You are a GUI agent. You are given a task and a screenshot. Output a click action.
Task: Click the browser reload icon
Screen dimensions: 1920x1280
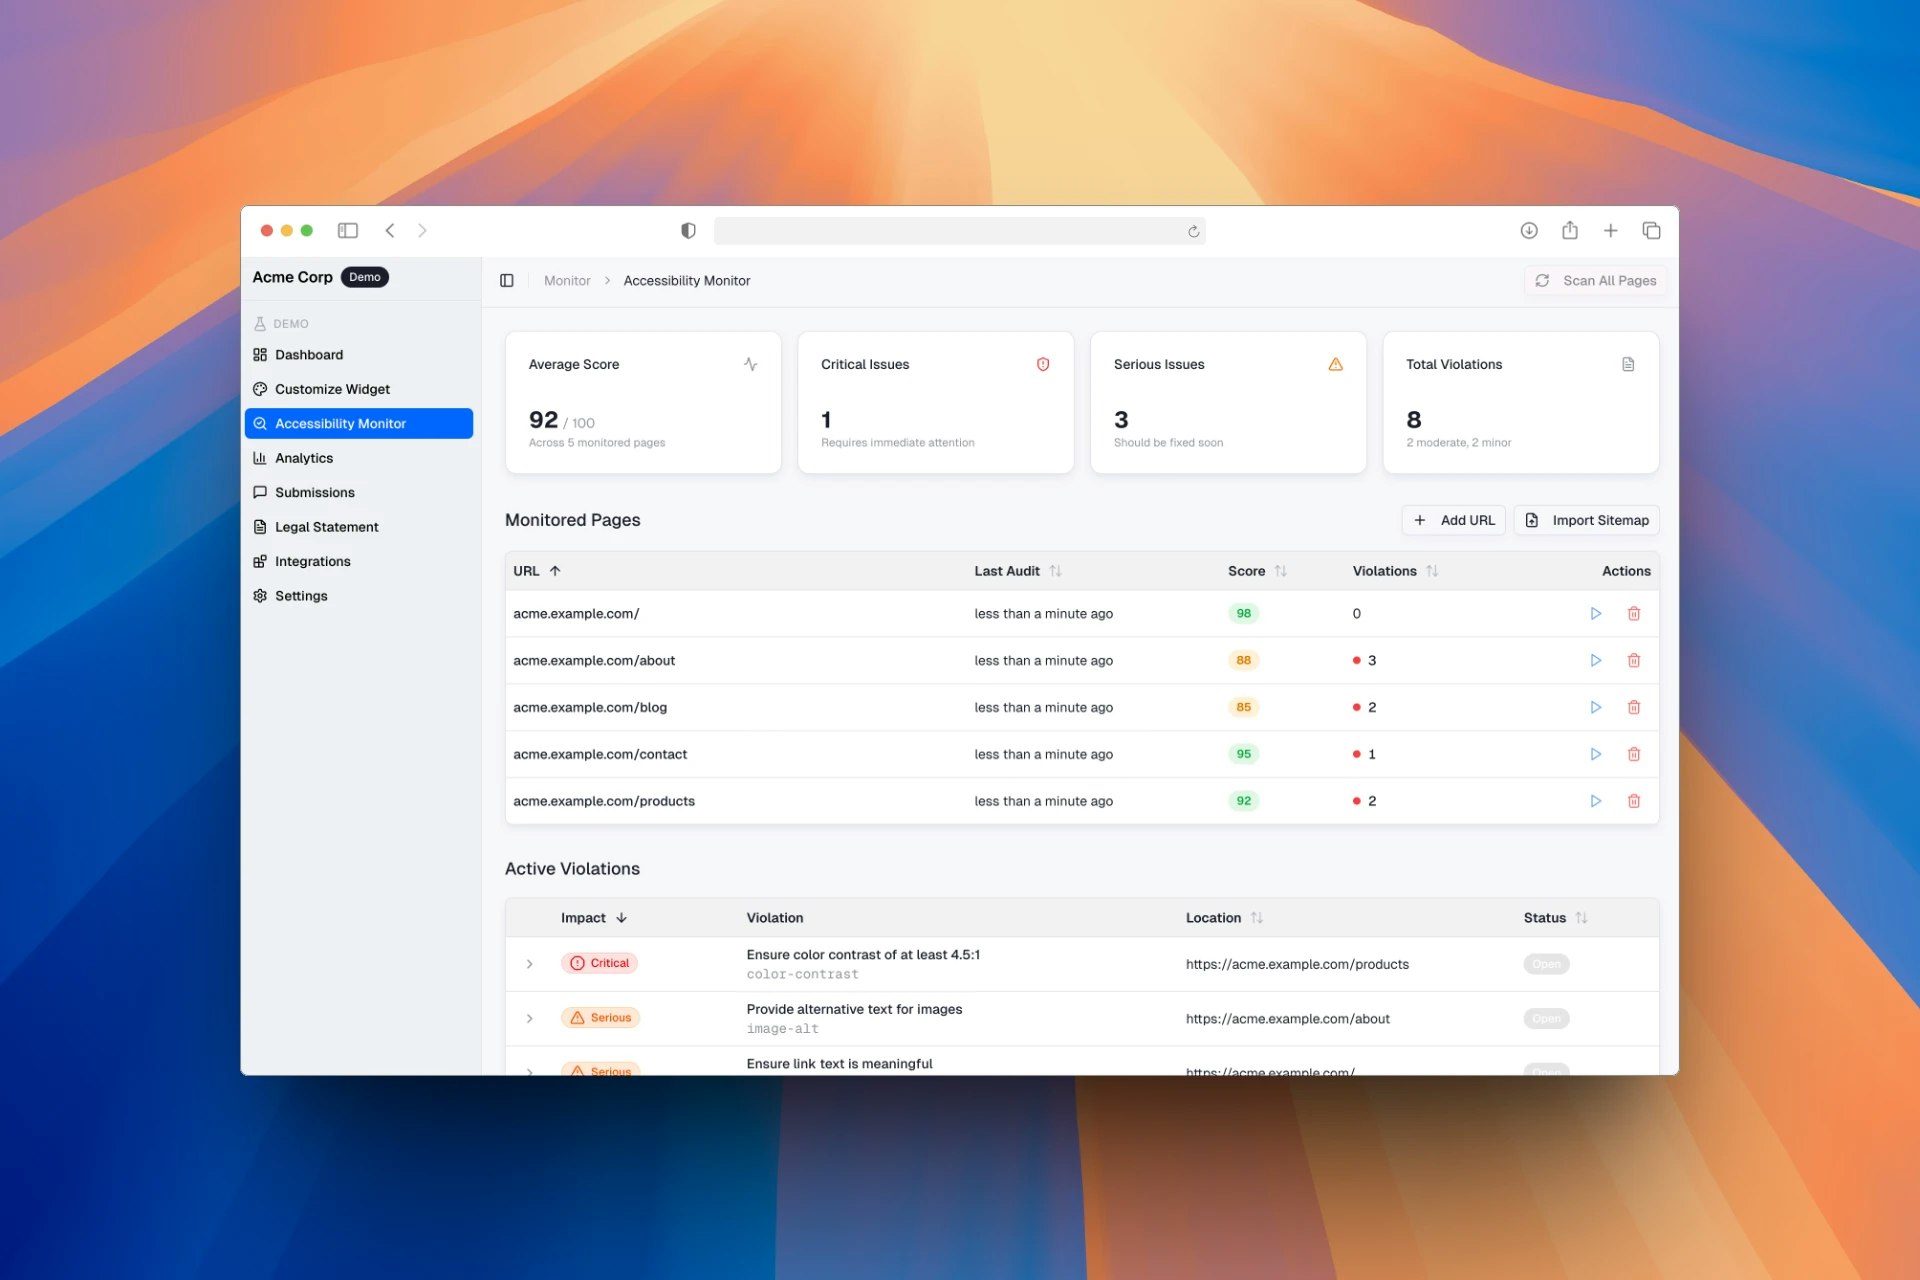point(1193,231)
